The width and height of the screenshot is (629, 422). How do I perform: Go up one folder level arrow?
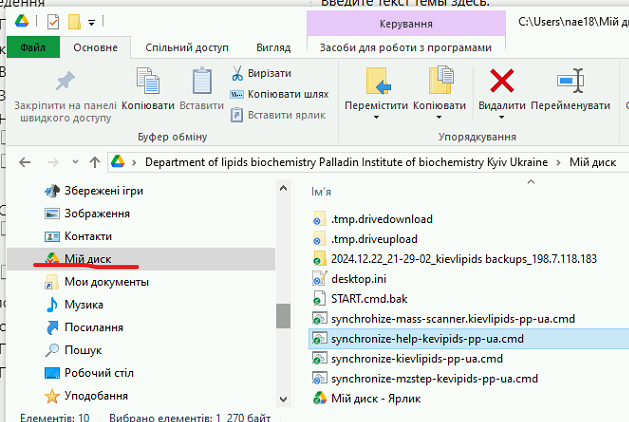pos(95,162)
